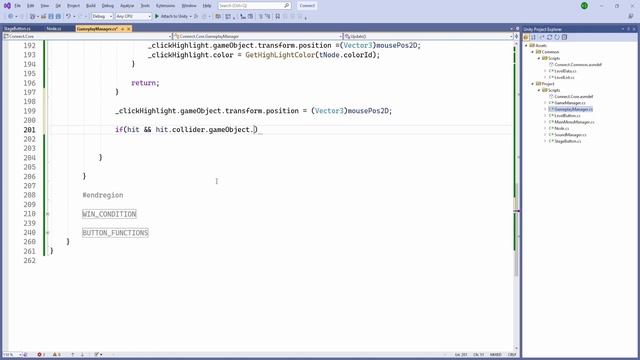Click the first toolbar icon in Unity Project Explorer
Image resolution: width=640 pixels, height=360 pixels.
pyautogui.click(x=526, y=37)
